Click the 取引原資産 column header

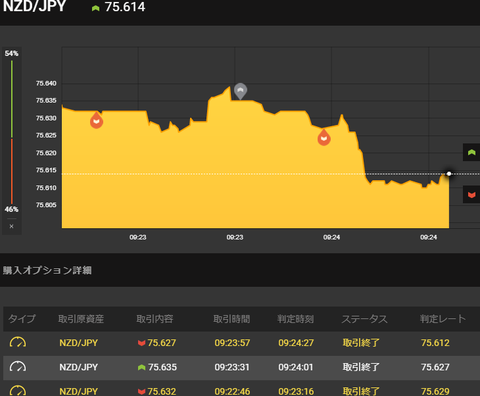pos(81,319)
